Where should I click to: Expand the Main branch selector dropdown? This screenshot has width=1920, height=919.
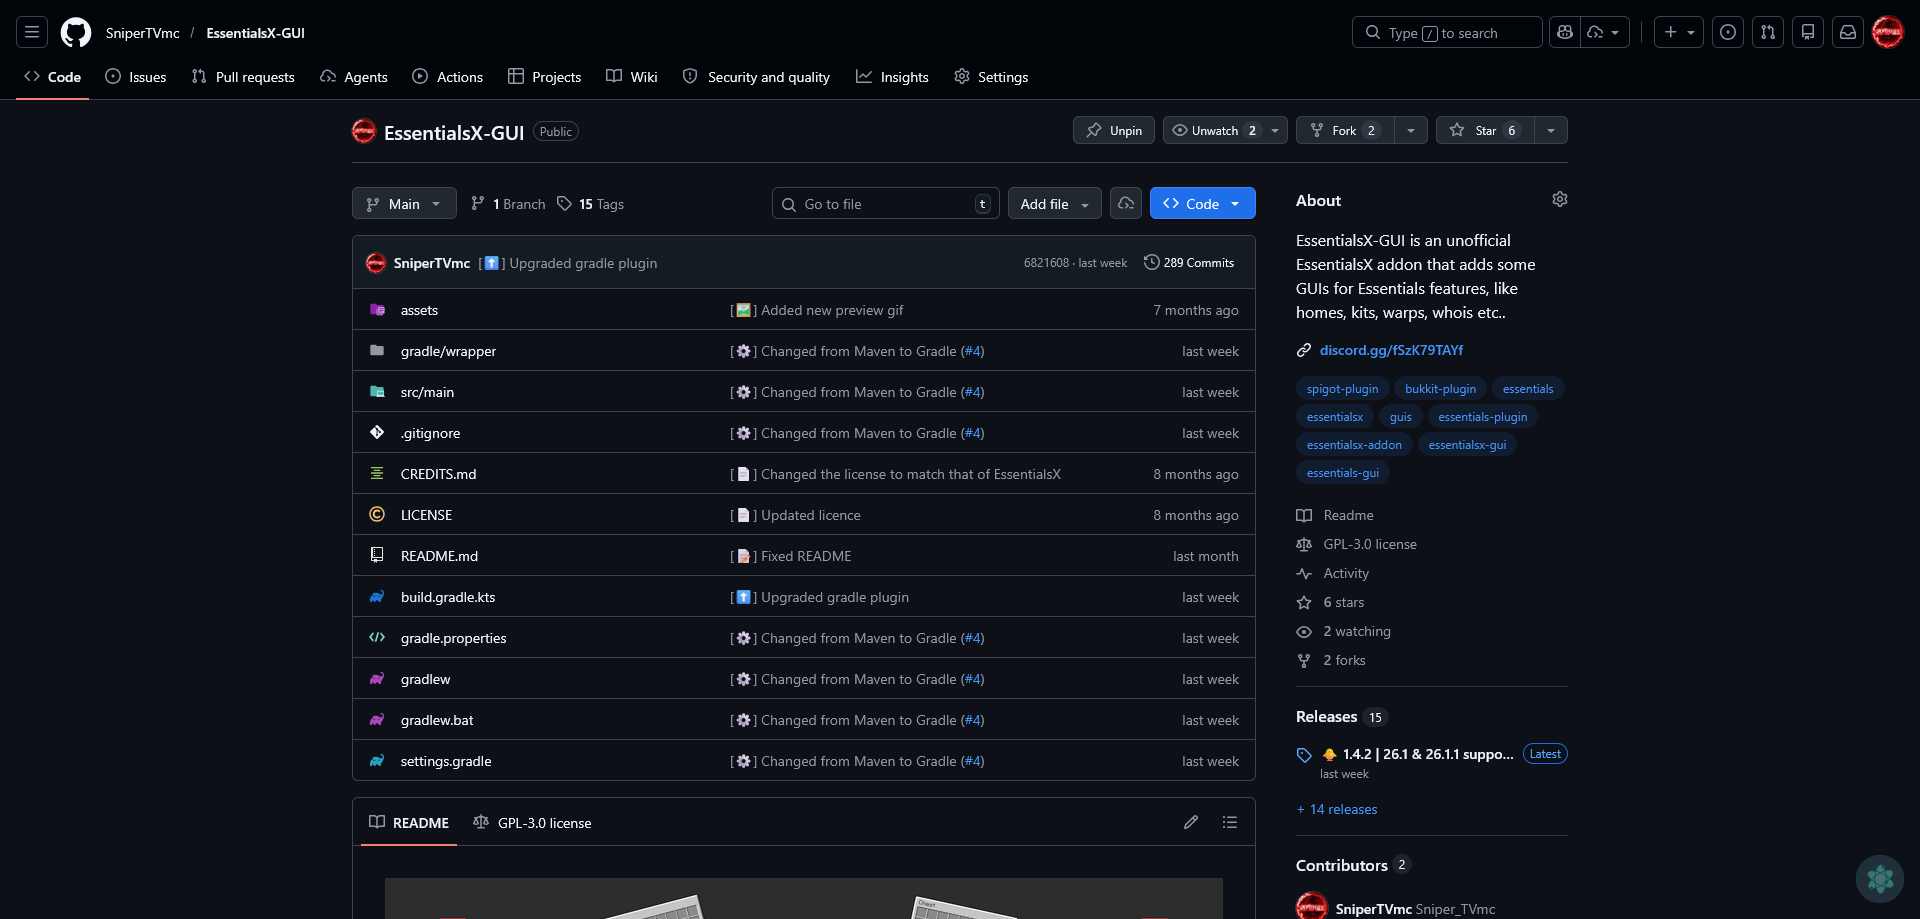pos(404,203)
